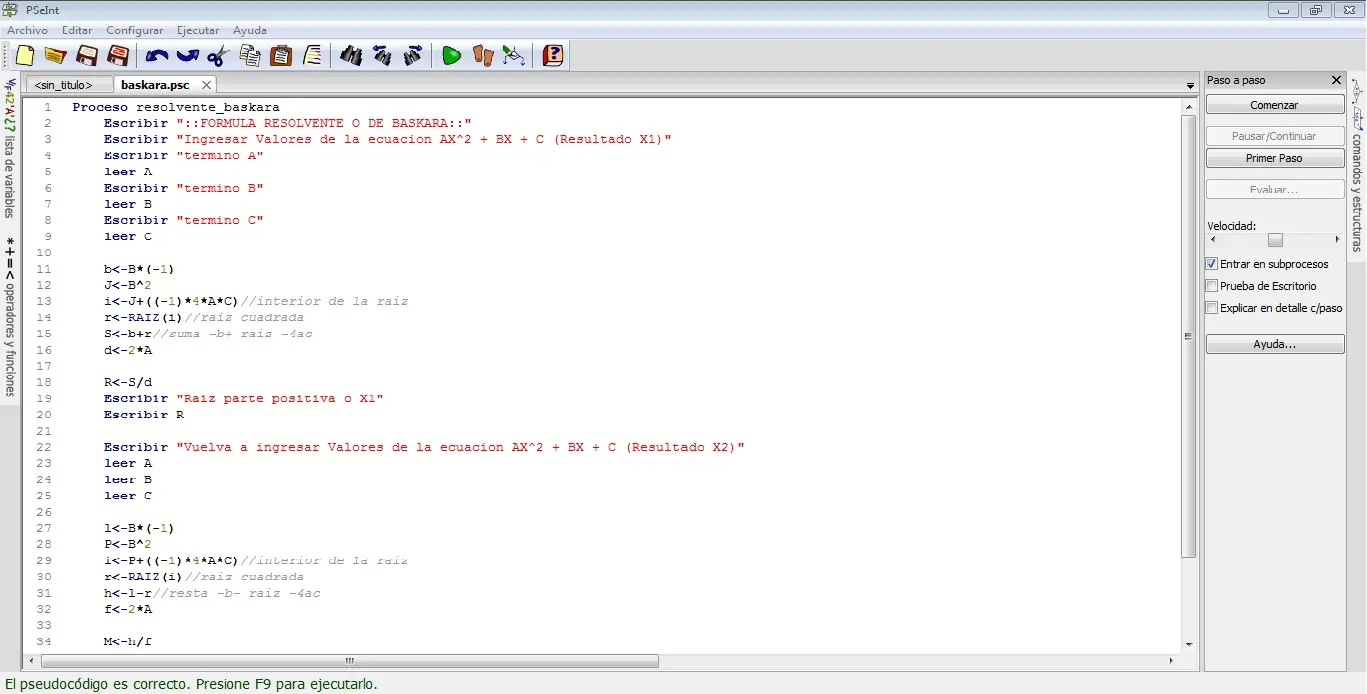Click the string 'termino B' on line 6
The width and height of the screenshot is (1367, 694).
(x=220, y=188)
